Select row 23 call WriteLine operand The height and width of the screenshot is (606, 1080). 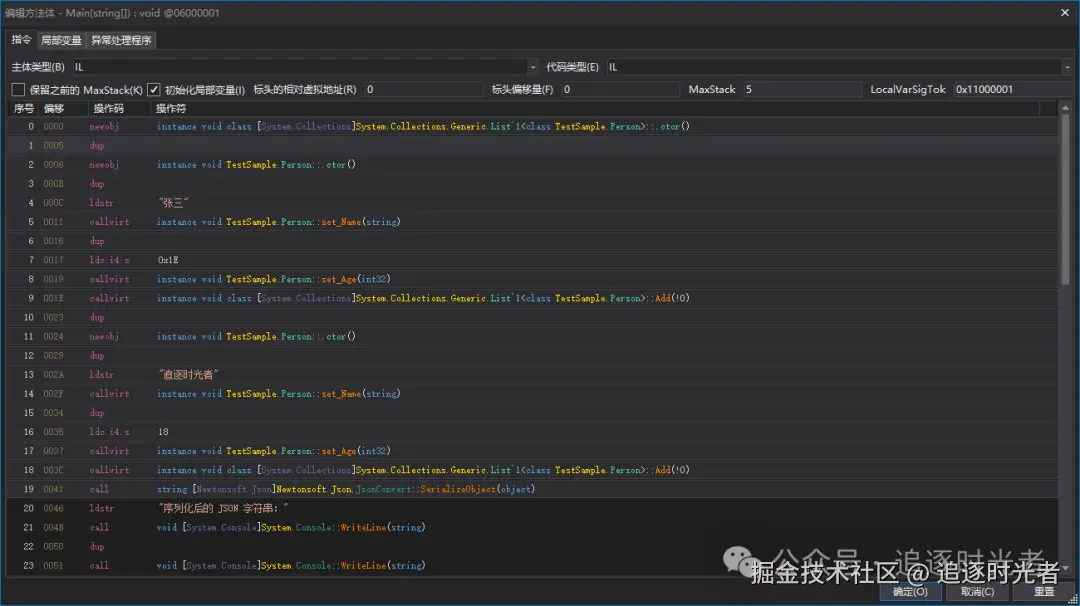291,565
